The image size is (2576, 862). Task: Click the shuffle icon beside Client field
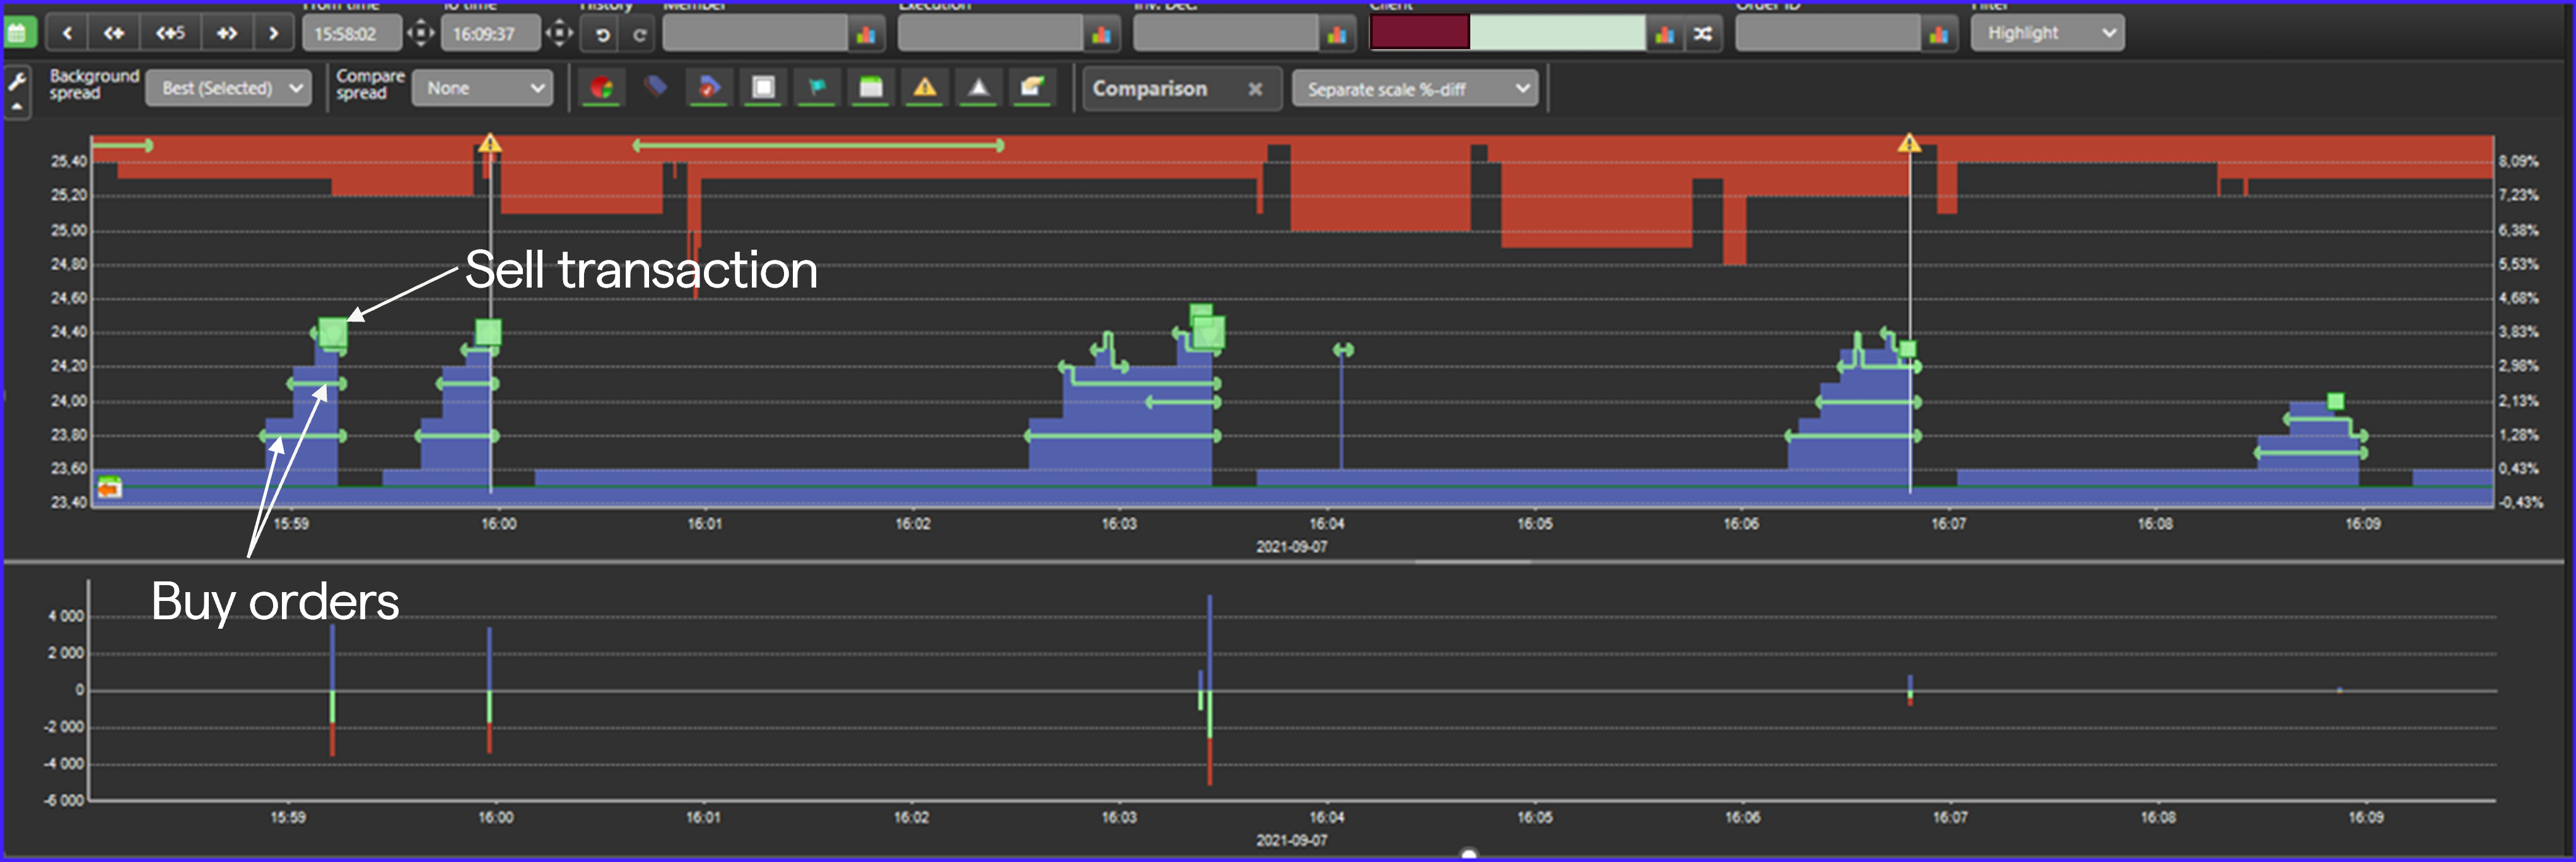[x=1703, y=34]
